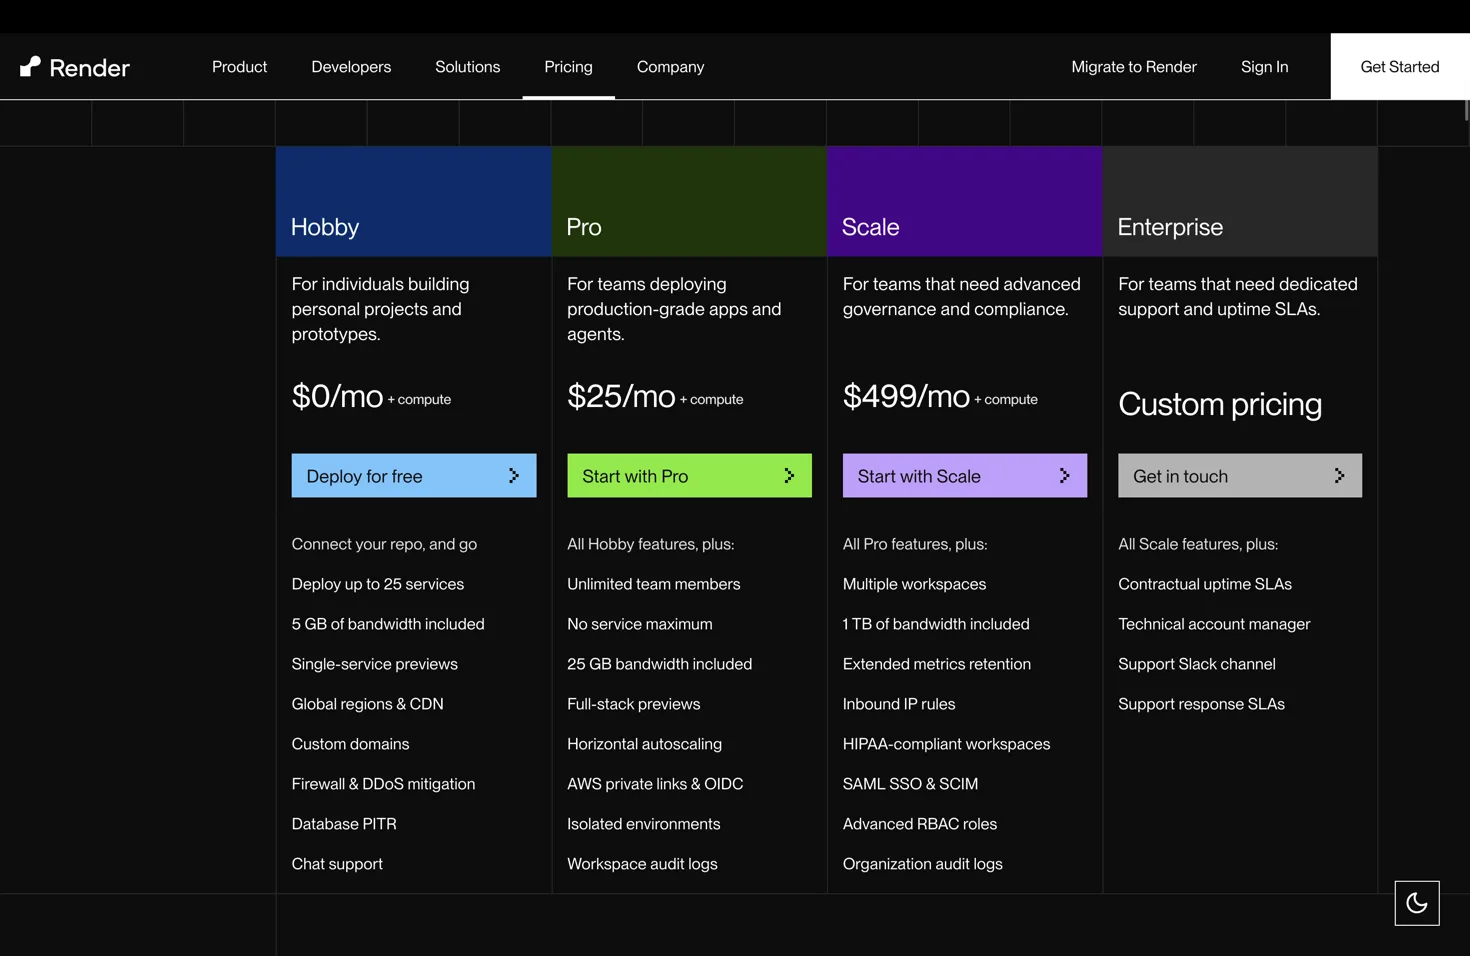Click "Workspace audit logs" feature
Viewport: 1470px width, 956px height.
[x=642, y=864]
